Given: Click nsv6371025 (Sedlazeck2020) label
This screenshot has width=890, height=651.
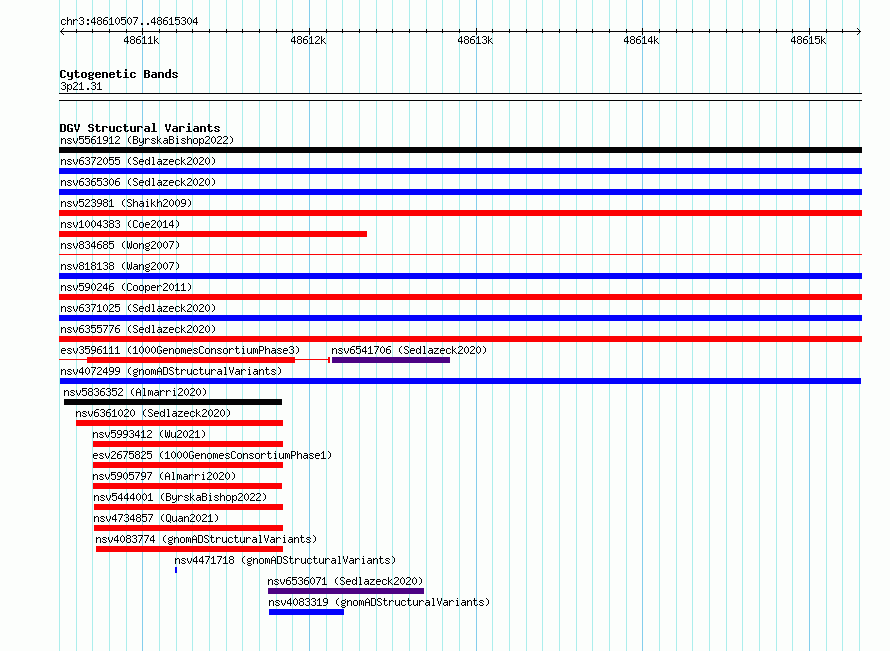Looking at the screenshot, I should tap(138, 308).
